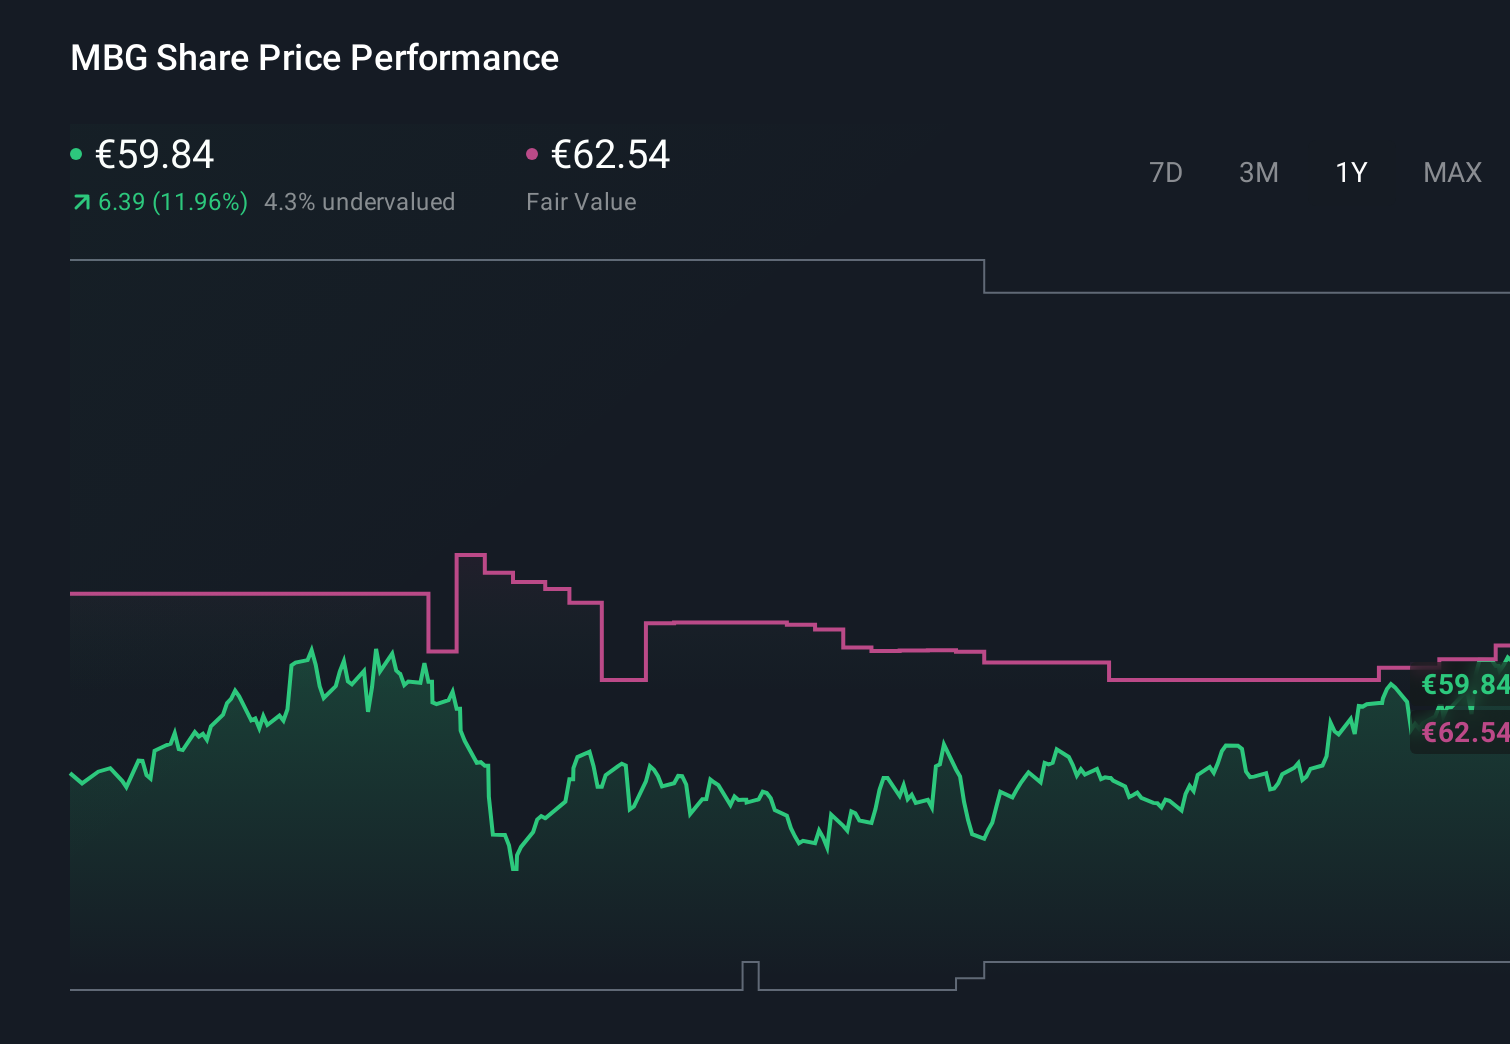Click the highest peak of pink line

coord(470,555)
